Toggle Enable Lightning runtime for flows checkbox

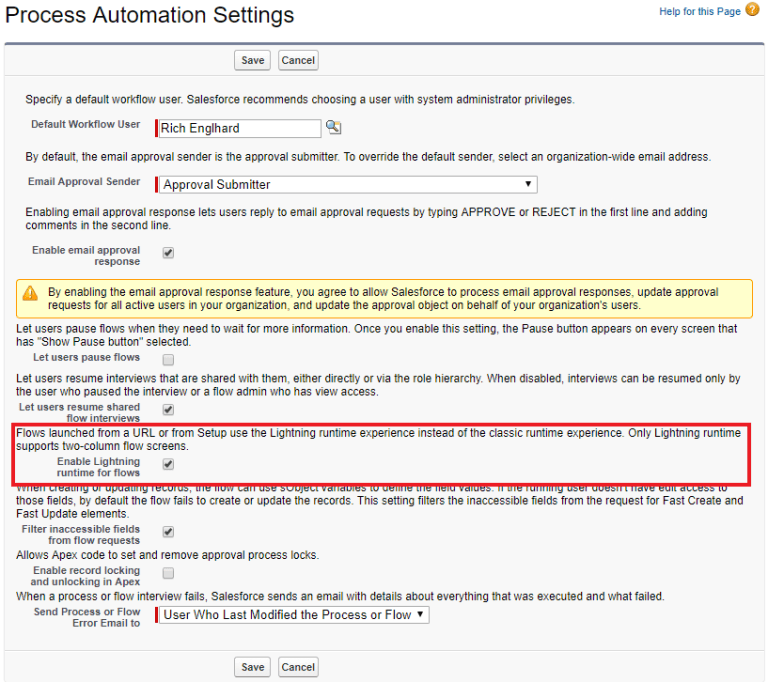[x=168, y=464]
